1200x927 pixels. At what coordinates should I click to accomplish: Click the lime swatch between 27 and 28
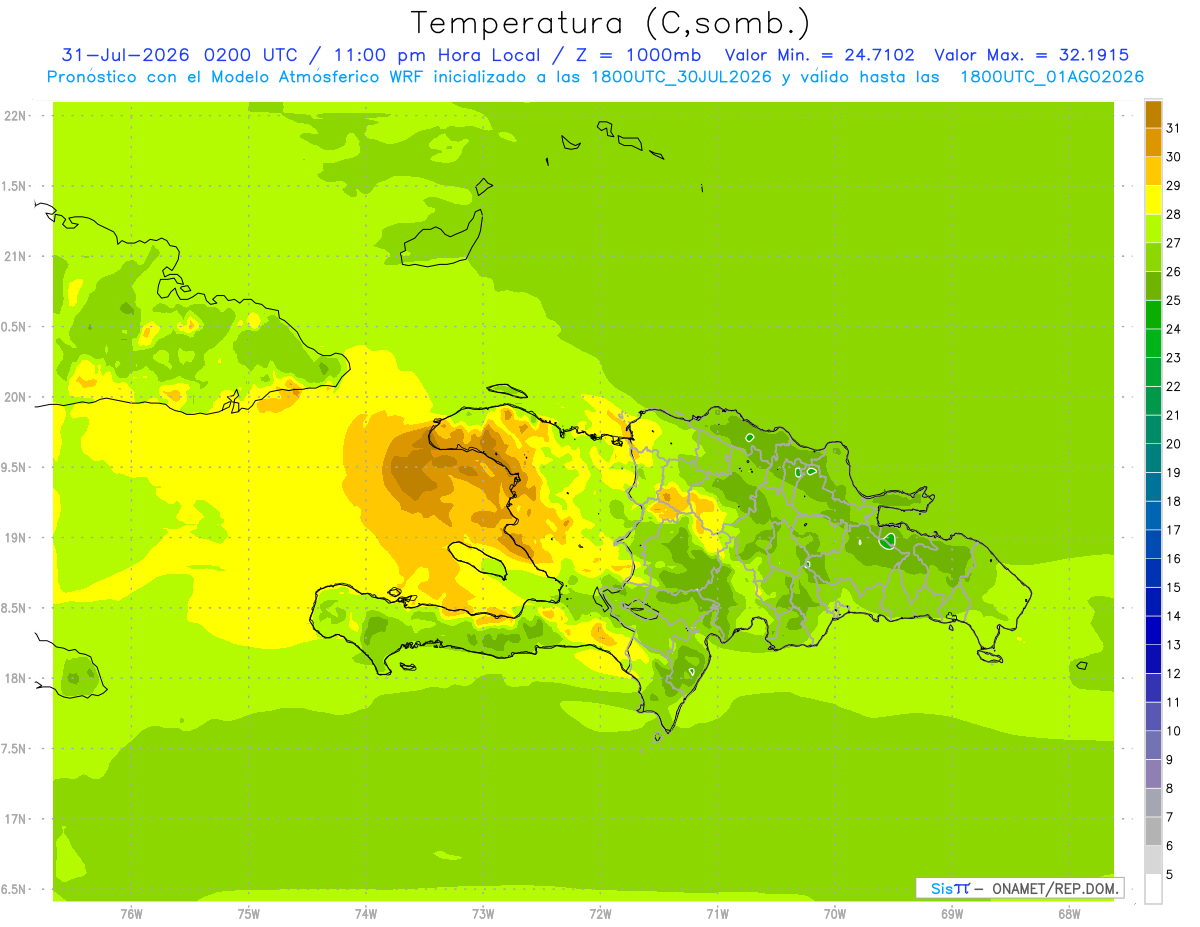(x=1153, y=229)
